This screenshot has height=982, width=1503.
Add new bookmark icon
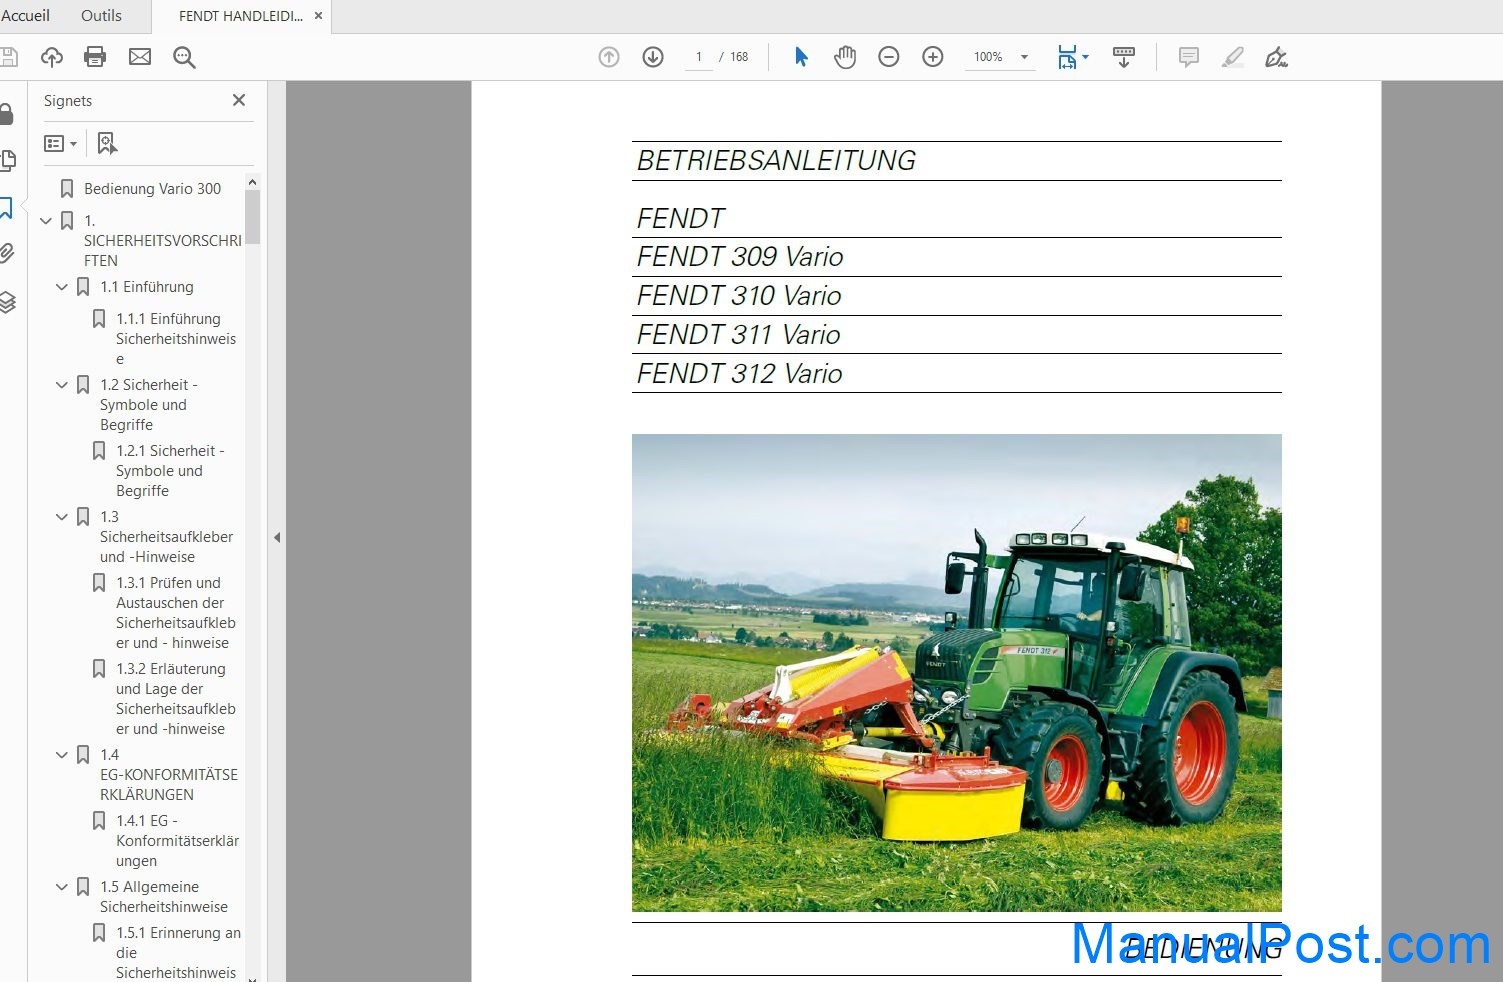[x=107, y=144]
